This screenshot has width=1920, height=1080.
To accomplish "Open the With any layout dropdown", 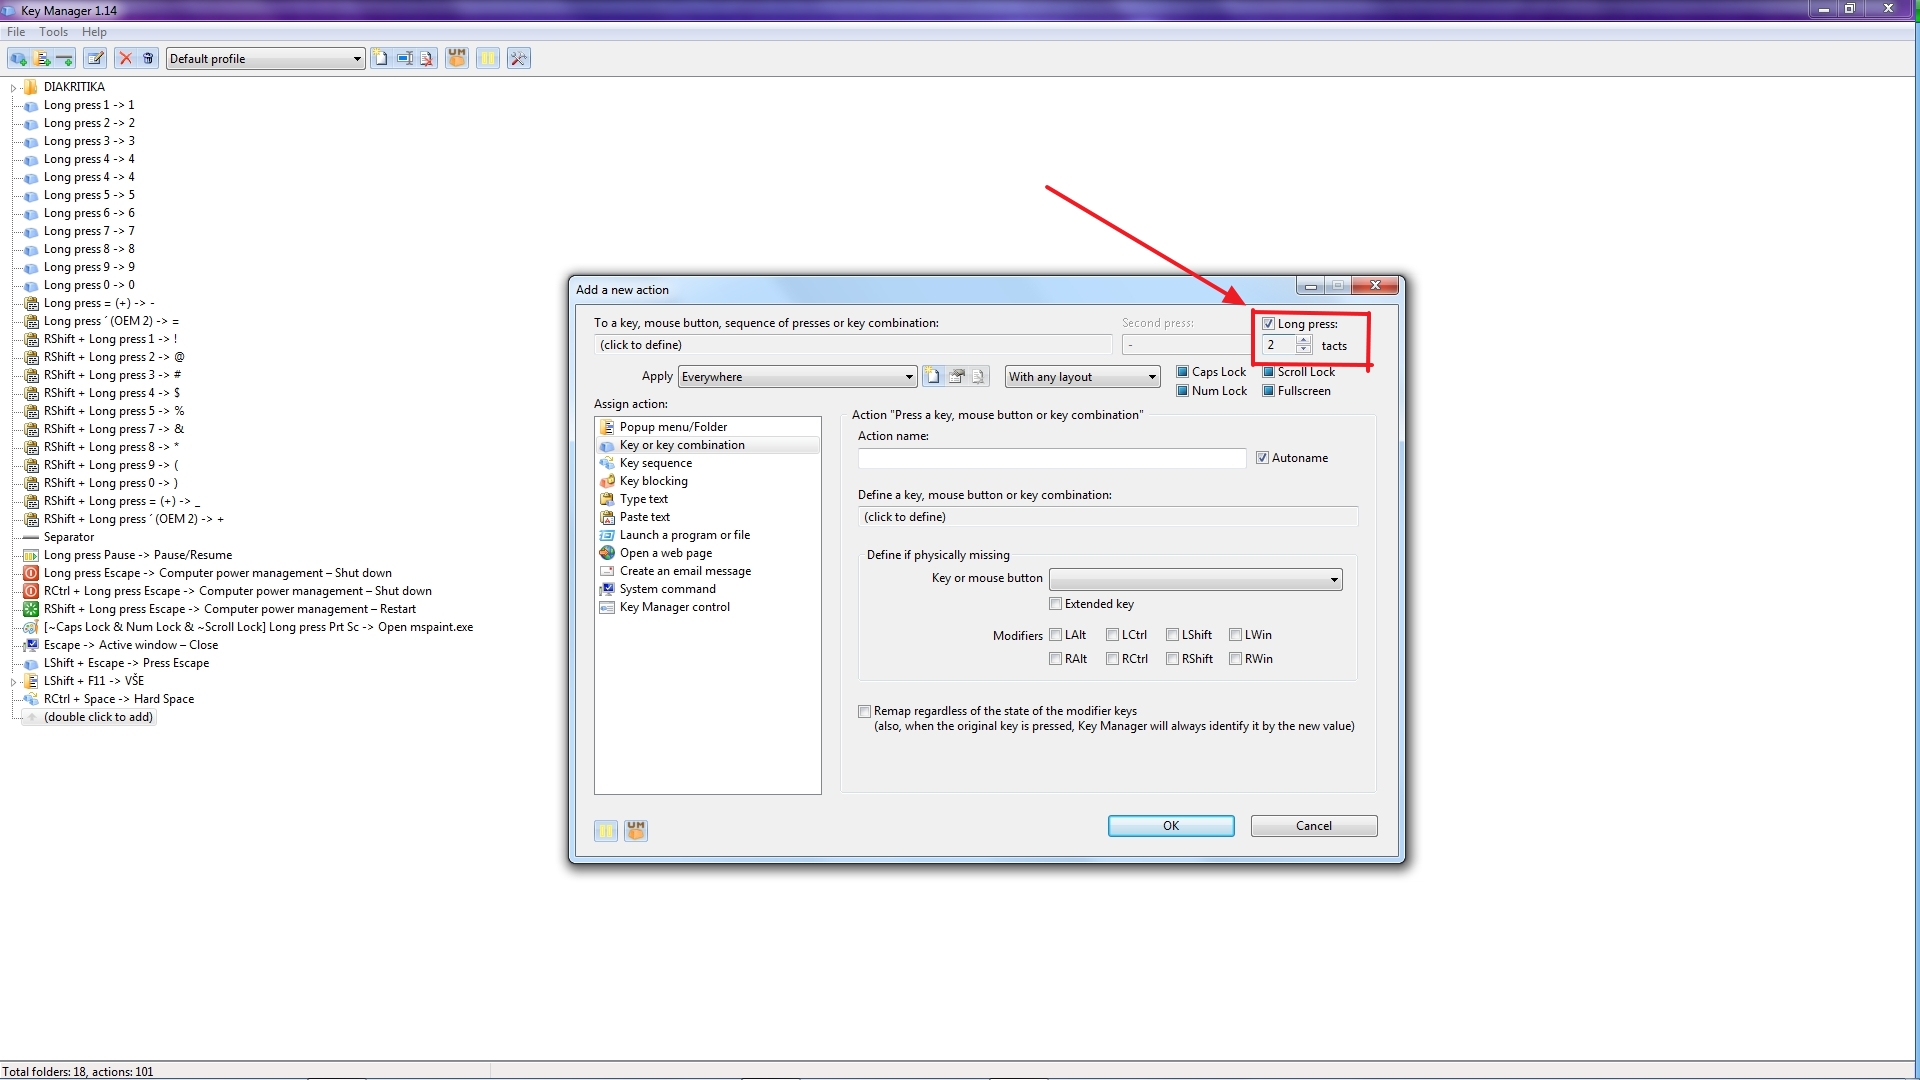I will pyautogui.click(x=1082, y=377).
